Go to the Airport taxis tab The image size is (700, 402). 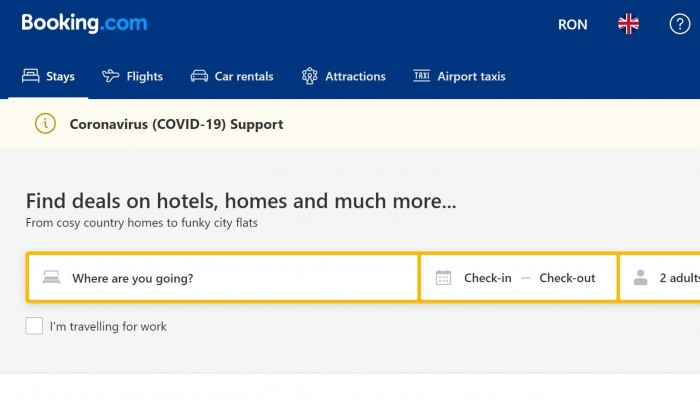pyautogui.click(x=471, y=76)
